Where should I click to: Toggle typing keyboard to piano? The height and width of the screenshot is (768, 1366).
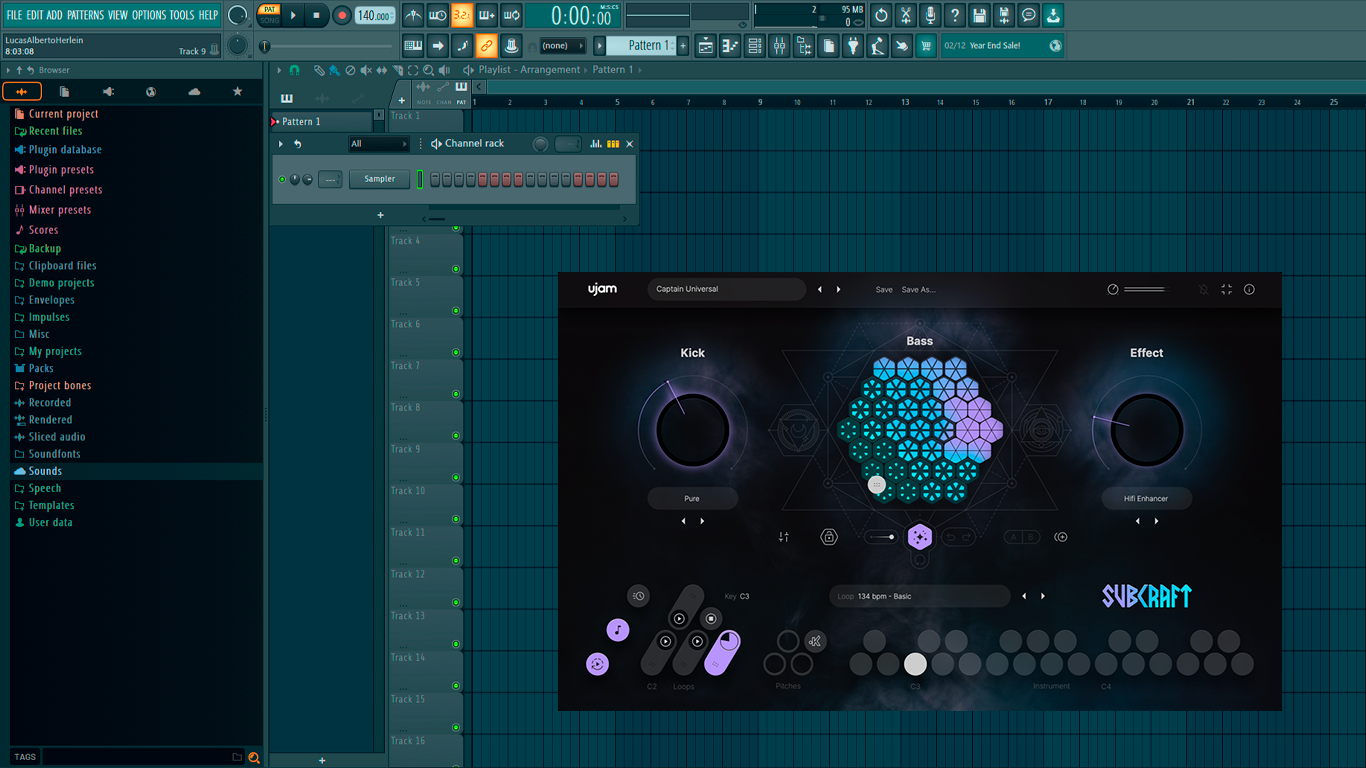413,46
